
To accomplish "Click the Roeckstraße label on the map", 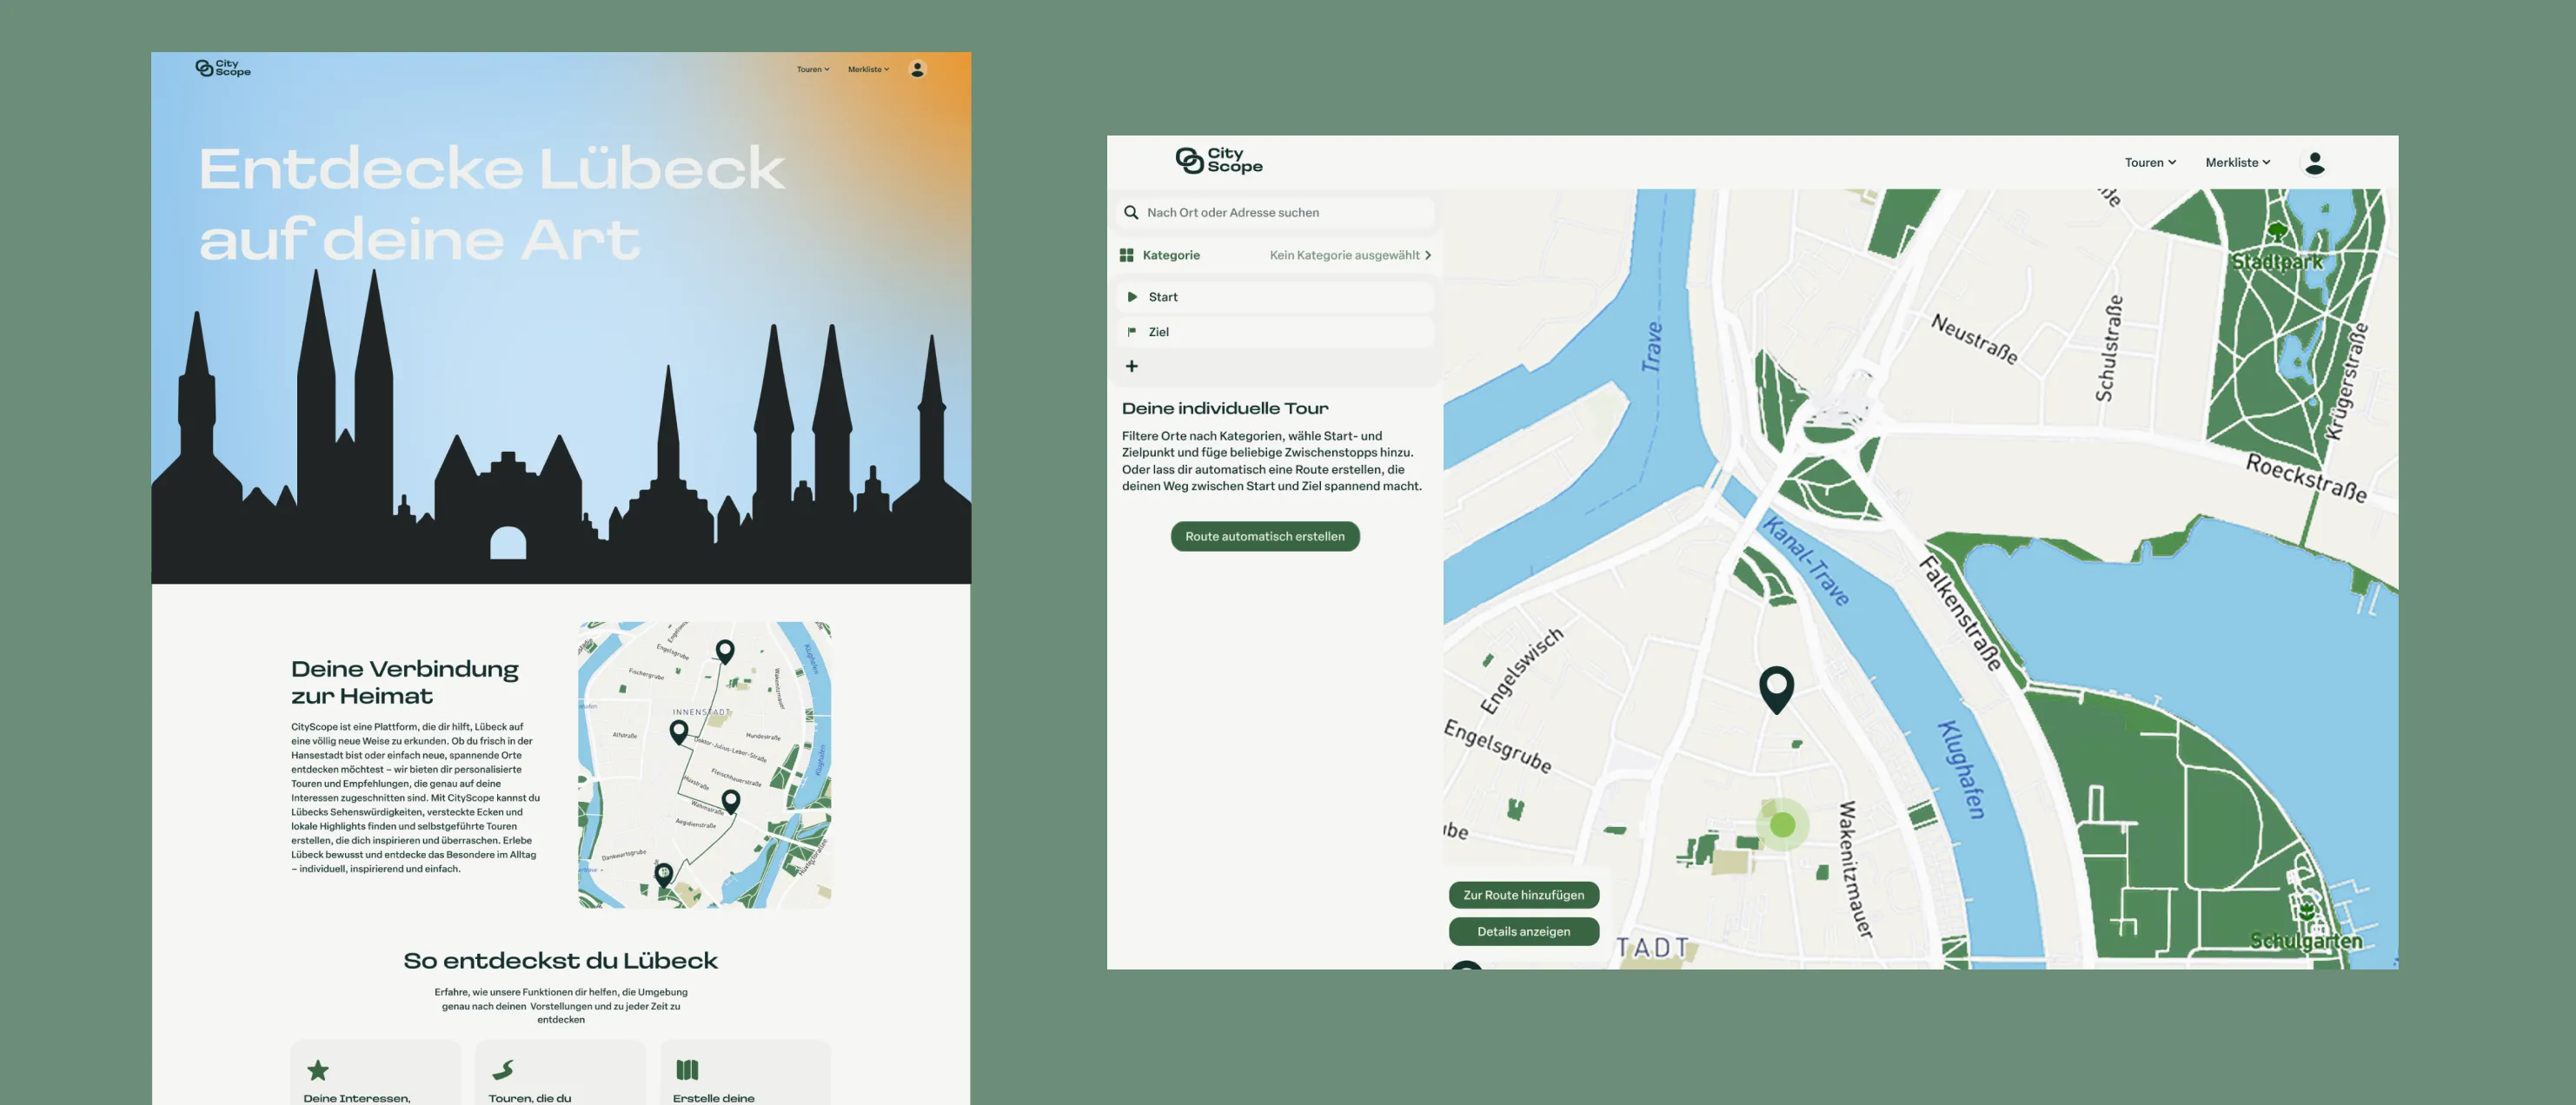I will tap(2306, 478).
